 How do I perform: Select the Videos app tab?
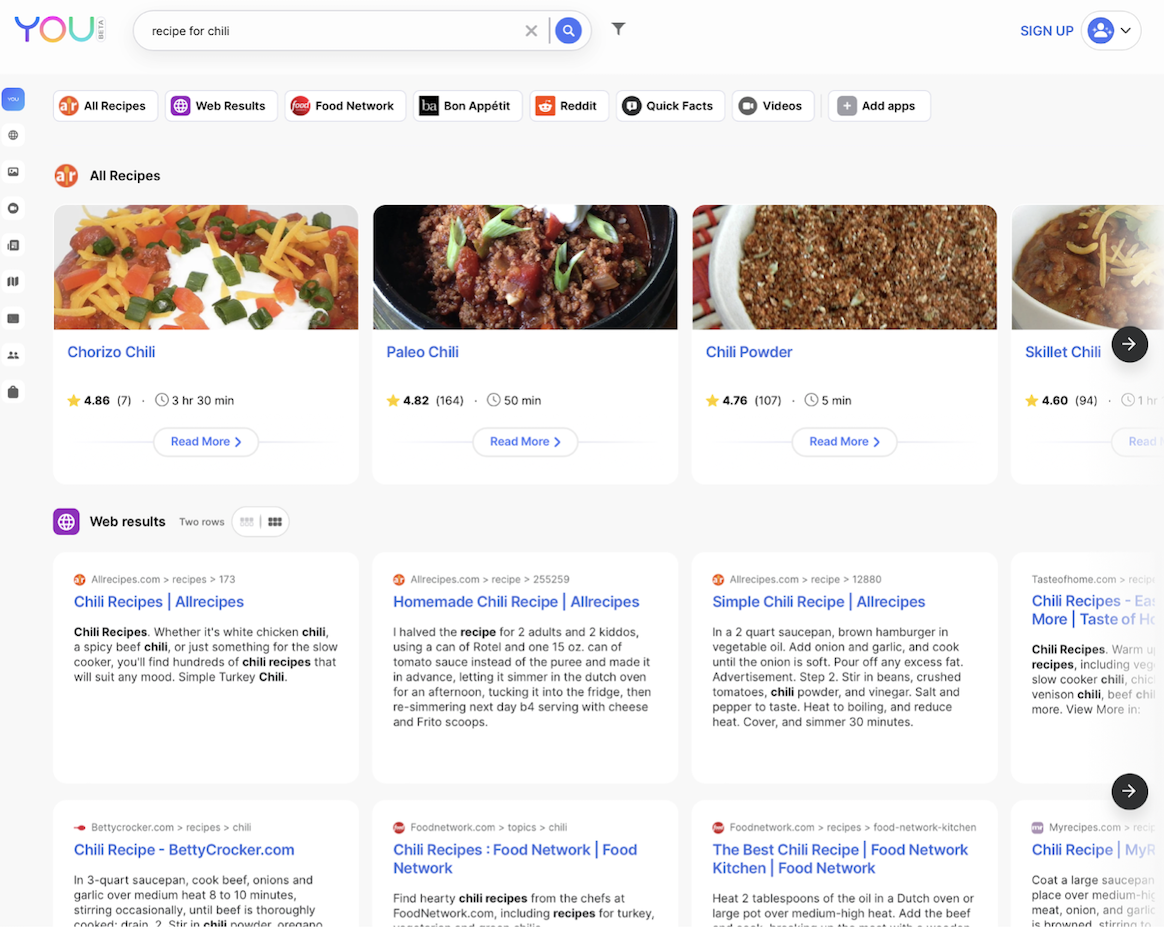tap(772, 106)
